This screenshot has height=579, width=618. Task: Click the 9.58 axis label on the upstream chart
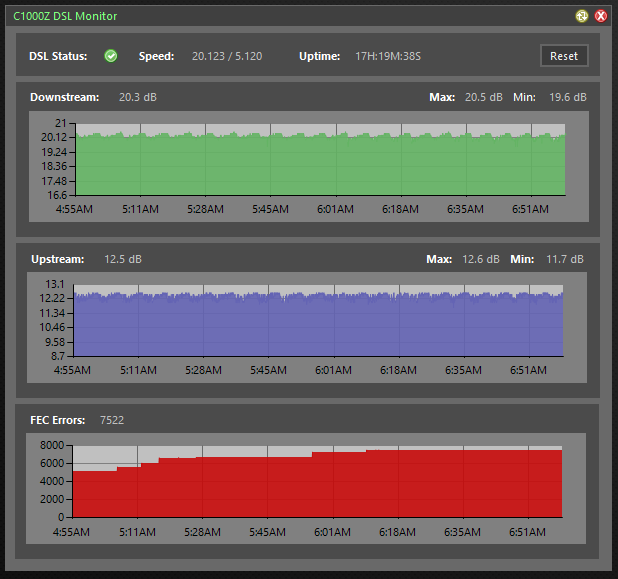click(55, 342)
